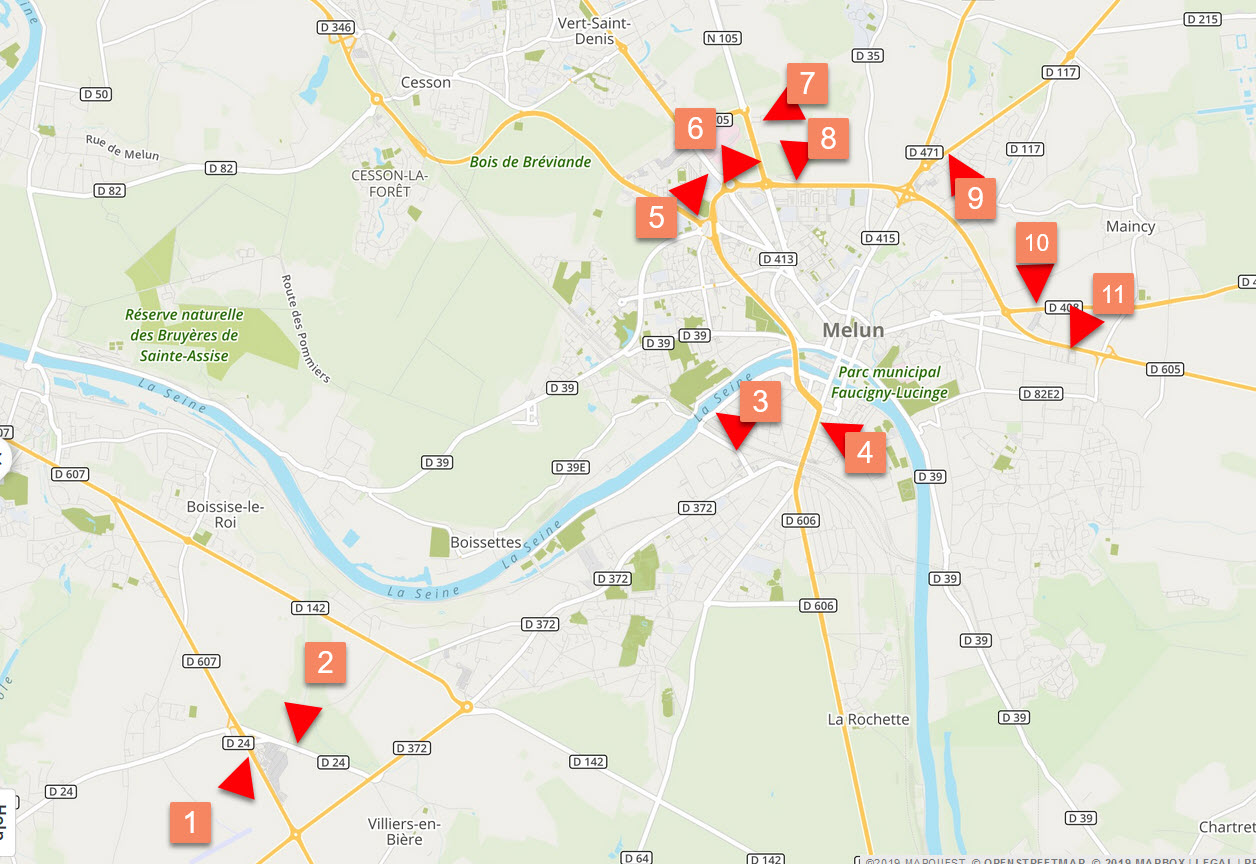The image size is (1256, 864).
Task: Click orange marker number 9
Action: coord(975,198)
